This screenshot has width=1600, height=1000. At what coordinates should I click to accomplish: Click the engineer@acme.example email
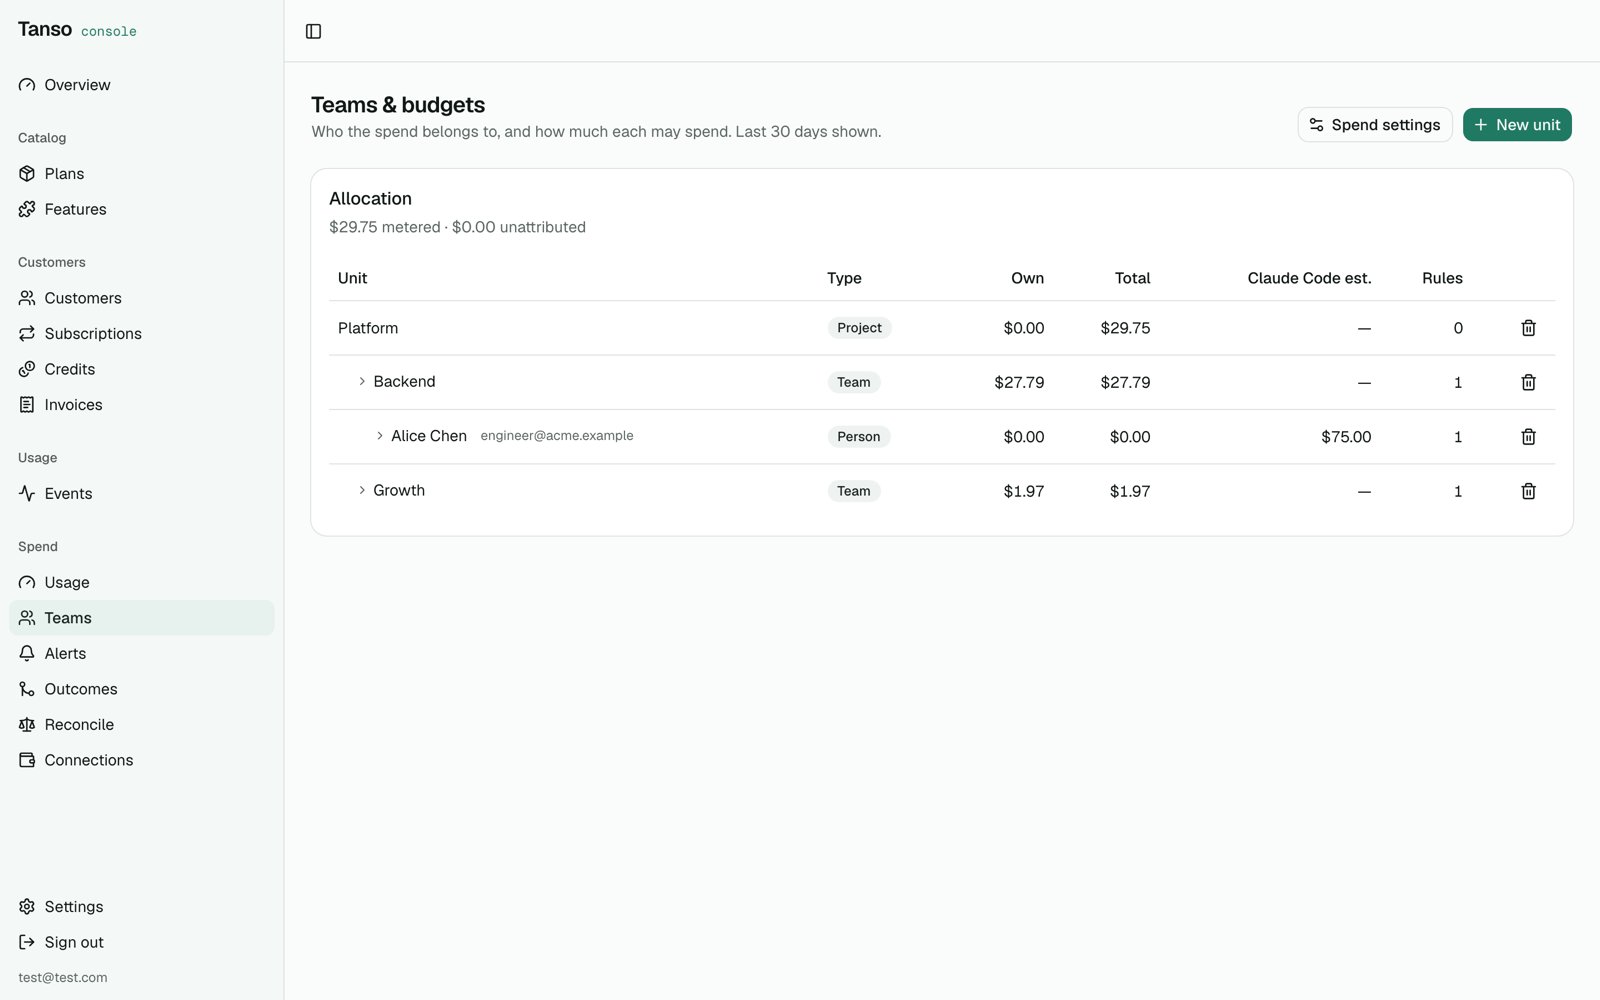557,436
